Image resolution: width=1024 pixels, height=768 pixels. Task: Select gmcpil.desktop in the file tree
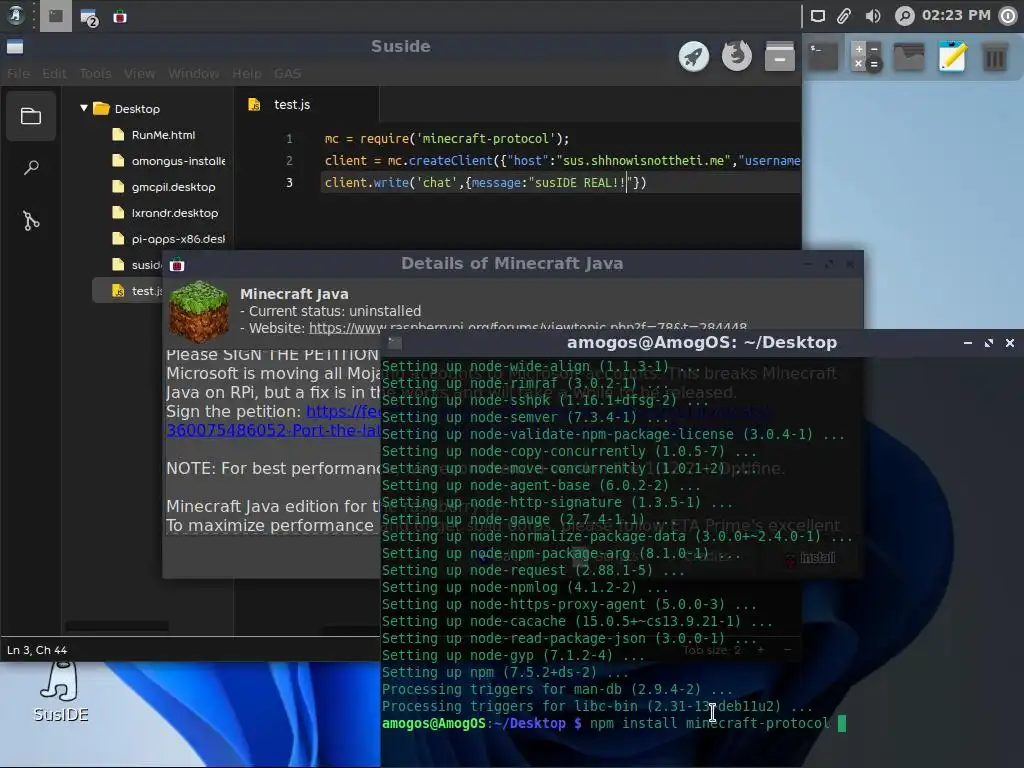[x=163, y=187]
